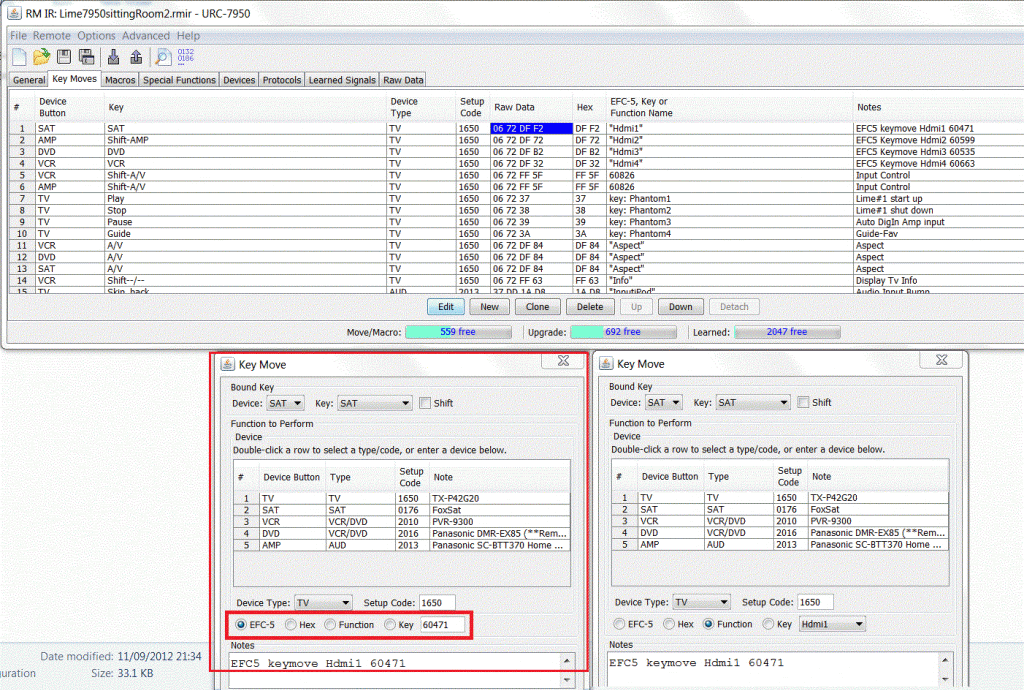The height and width of the screenshot is (690, 1024).
Task: Enable Shift checkbox in left Key Move dialog
Action: tap(426, 403)
